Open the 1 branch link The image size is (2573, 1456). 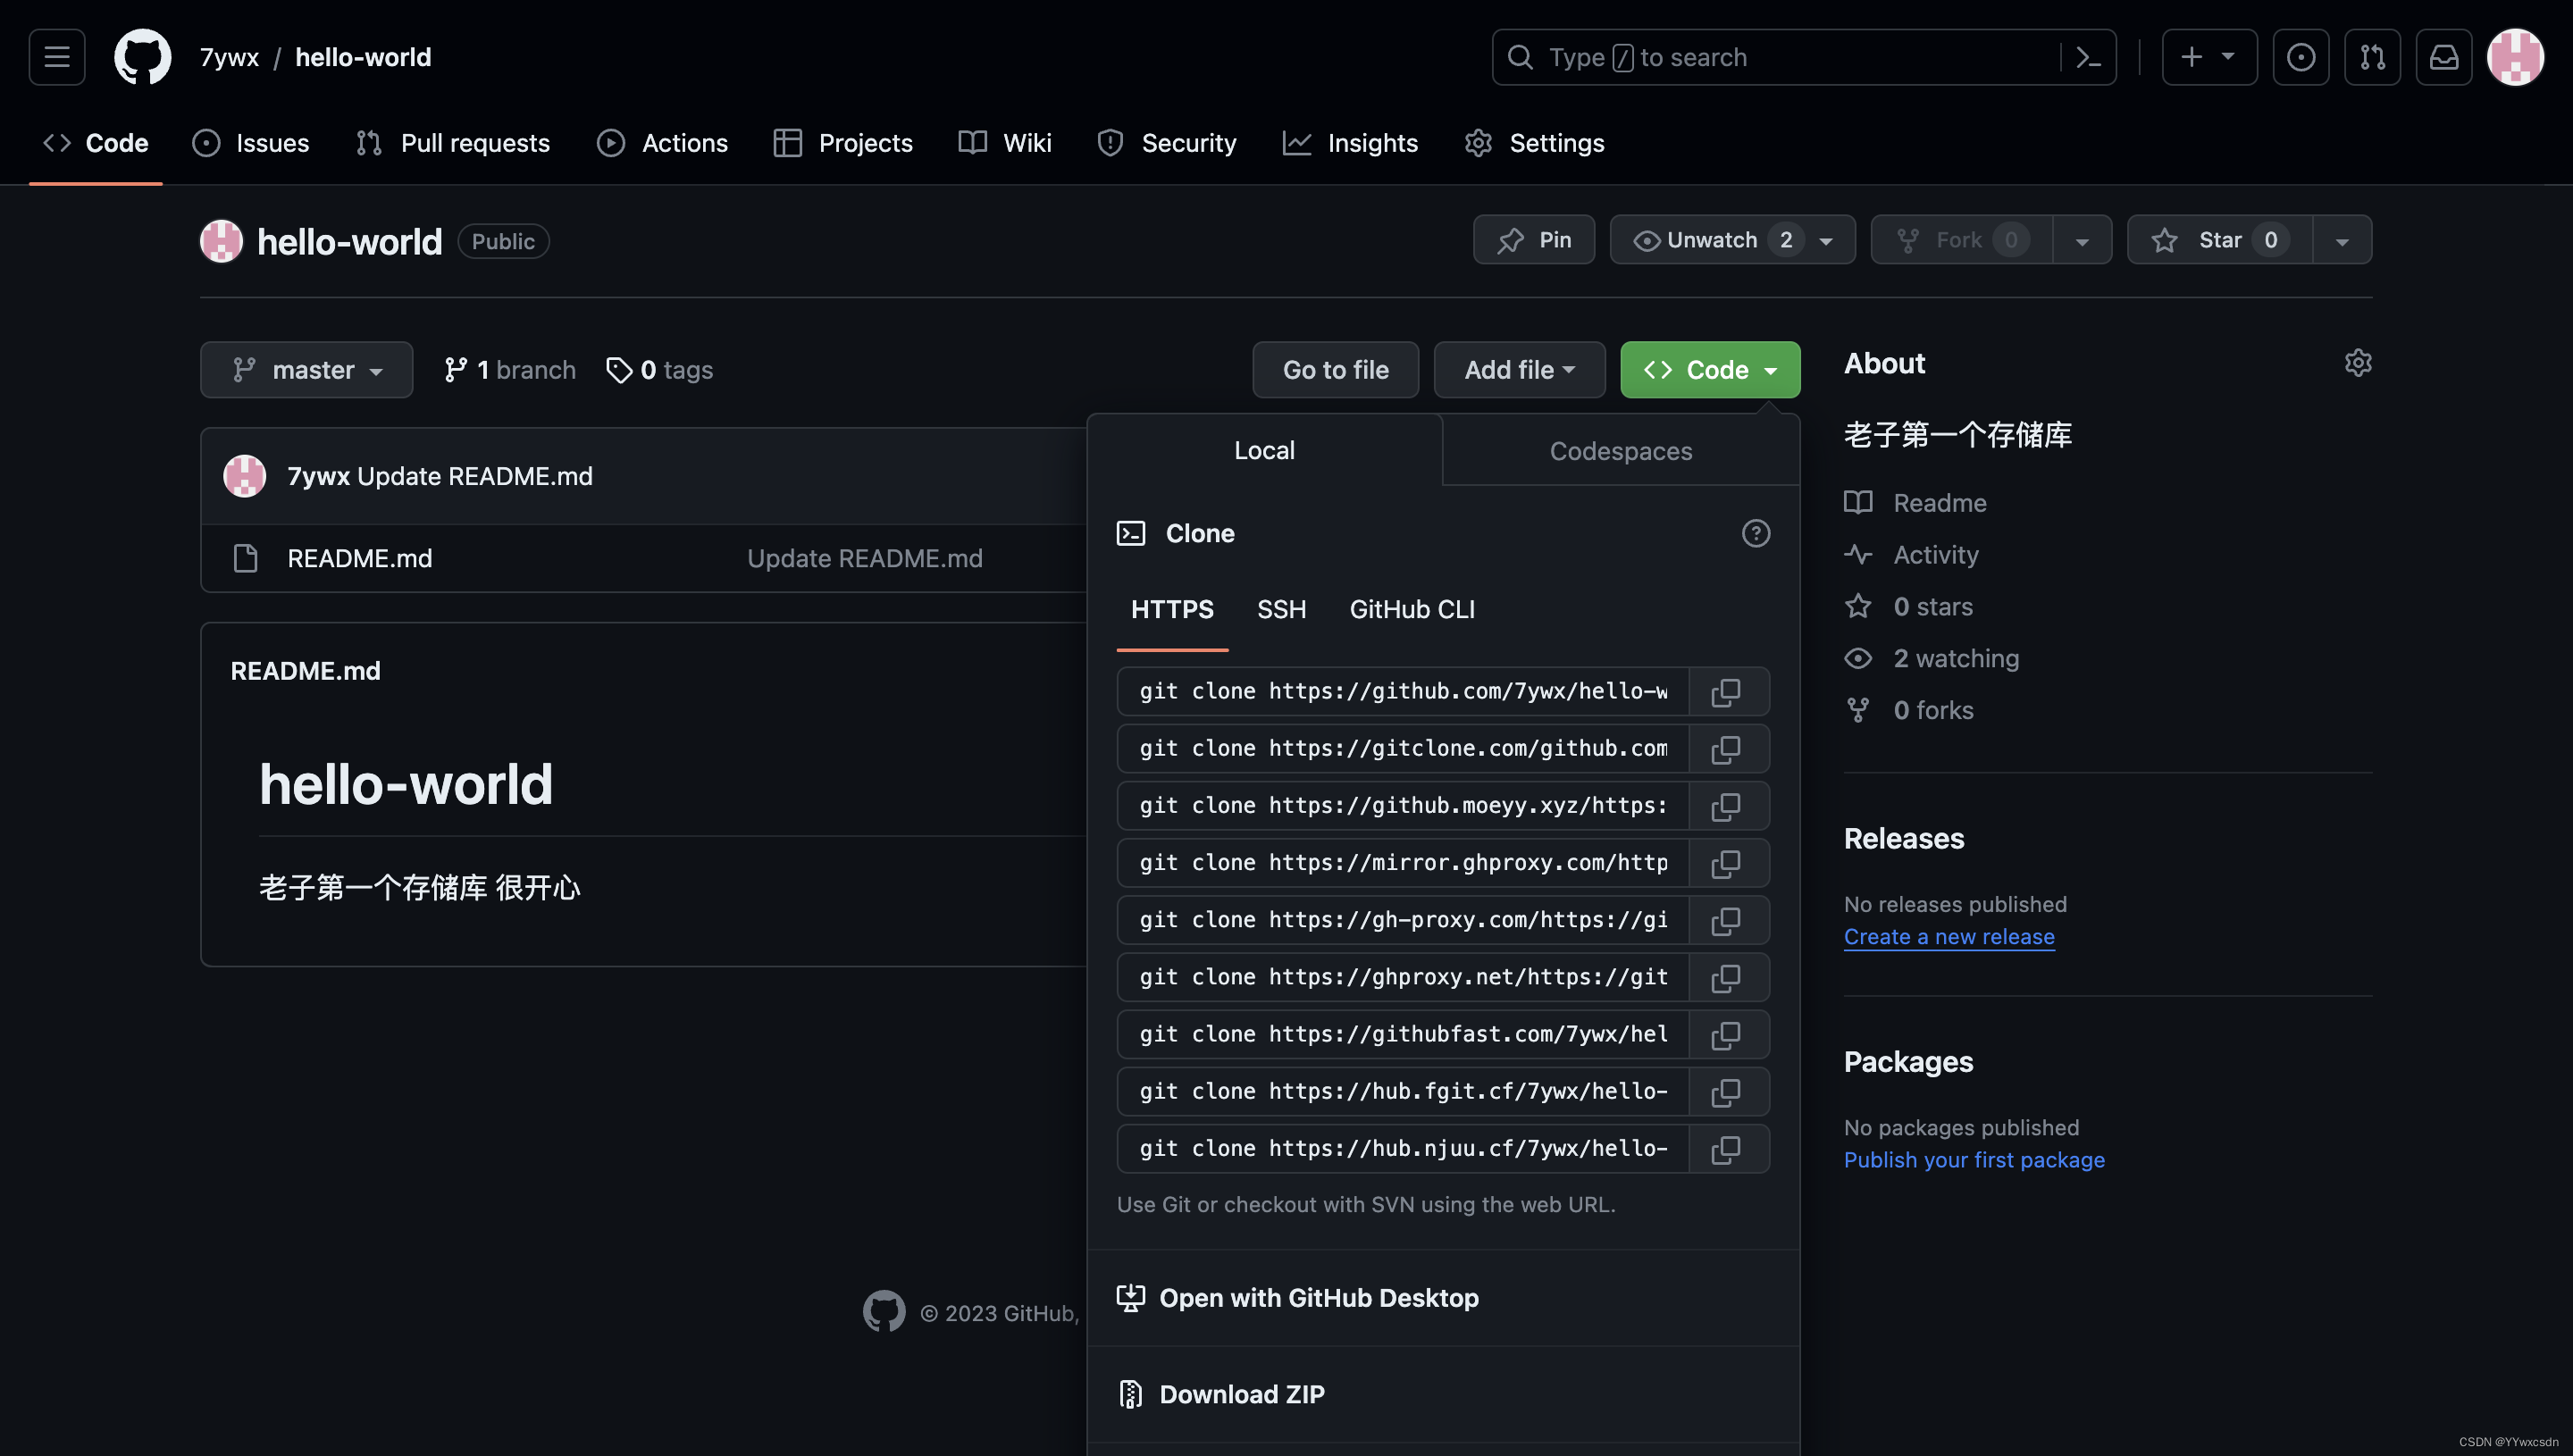click(510, 370)
